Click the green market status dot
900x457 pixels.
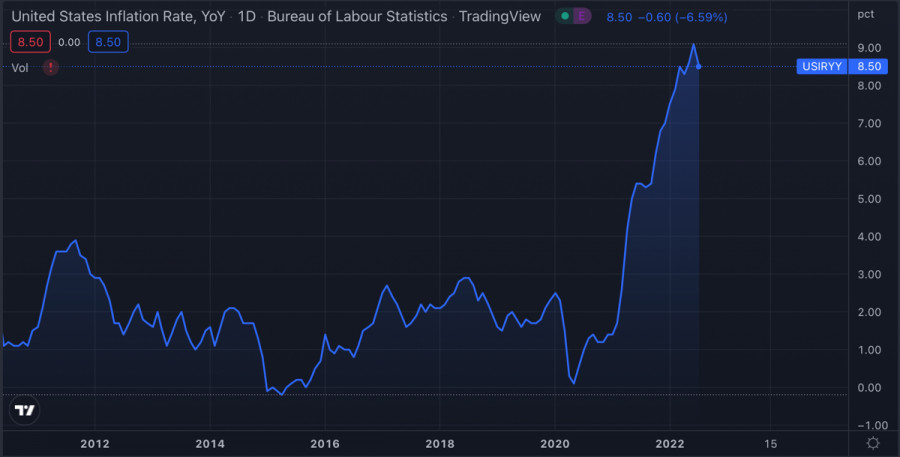click(x=565, y=17)
